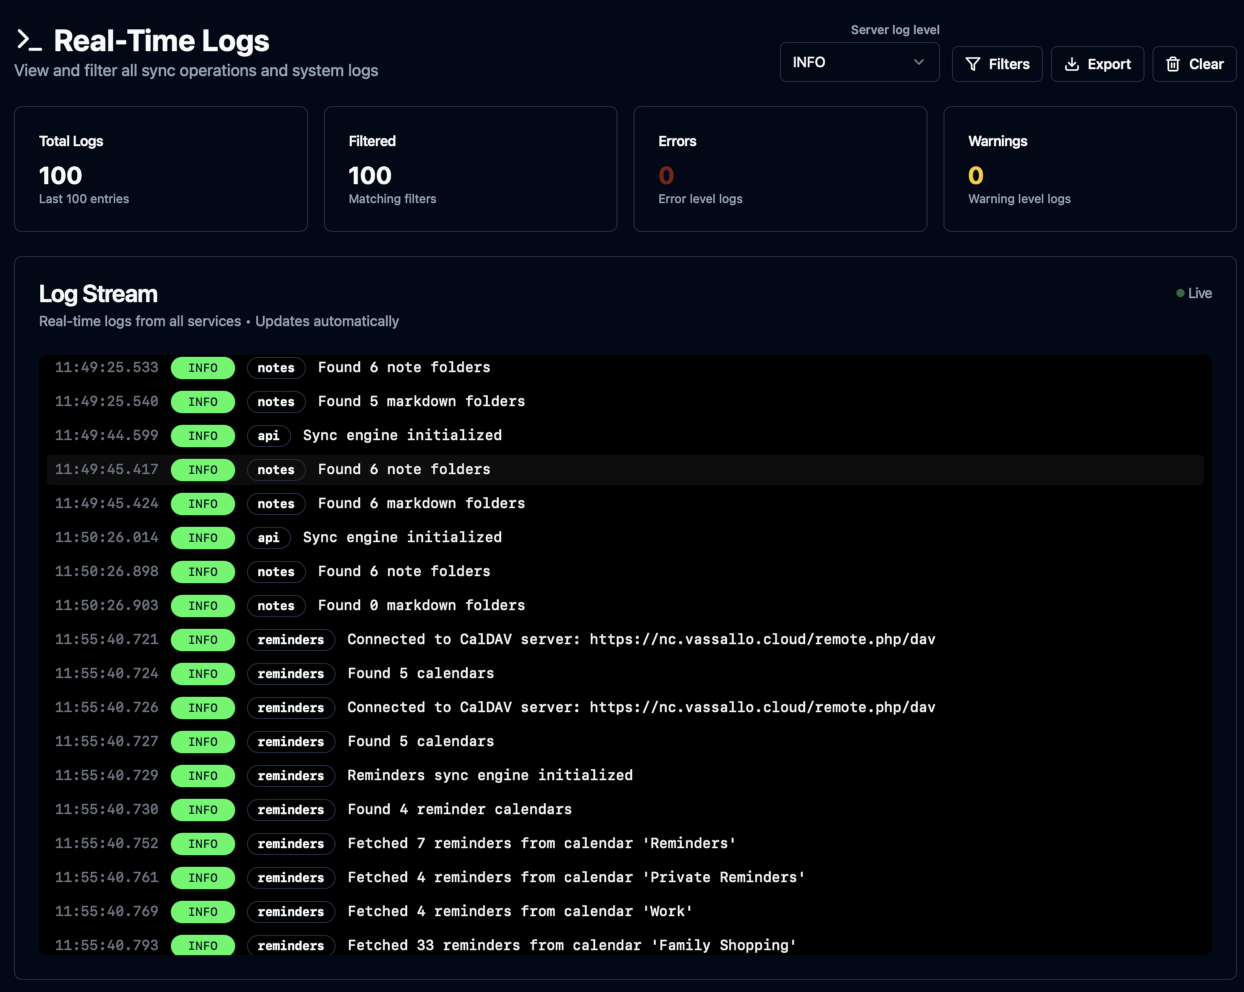Toggle the INFO badge on the Found 5 calendars entry

coord(203,673)
